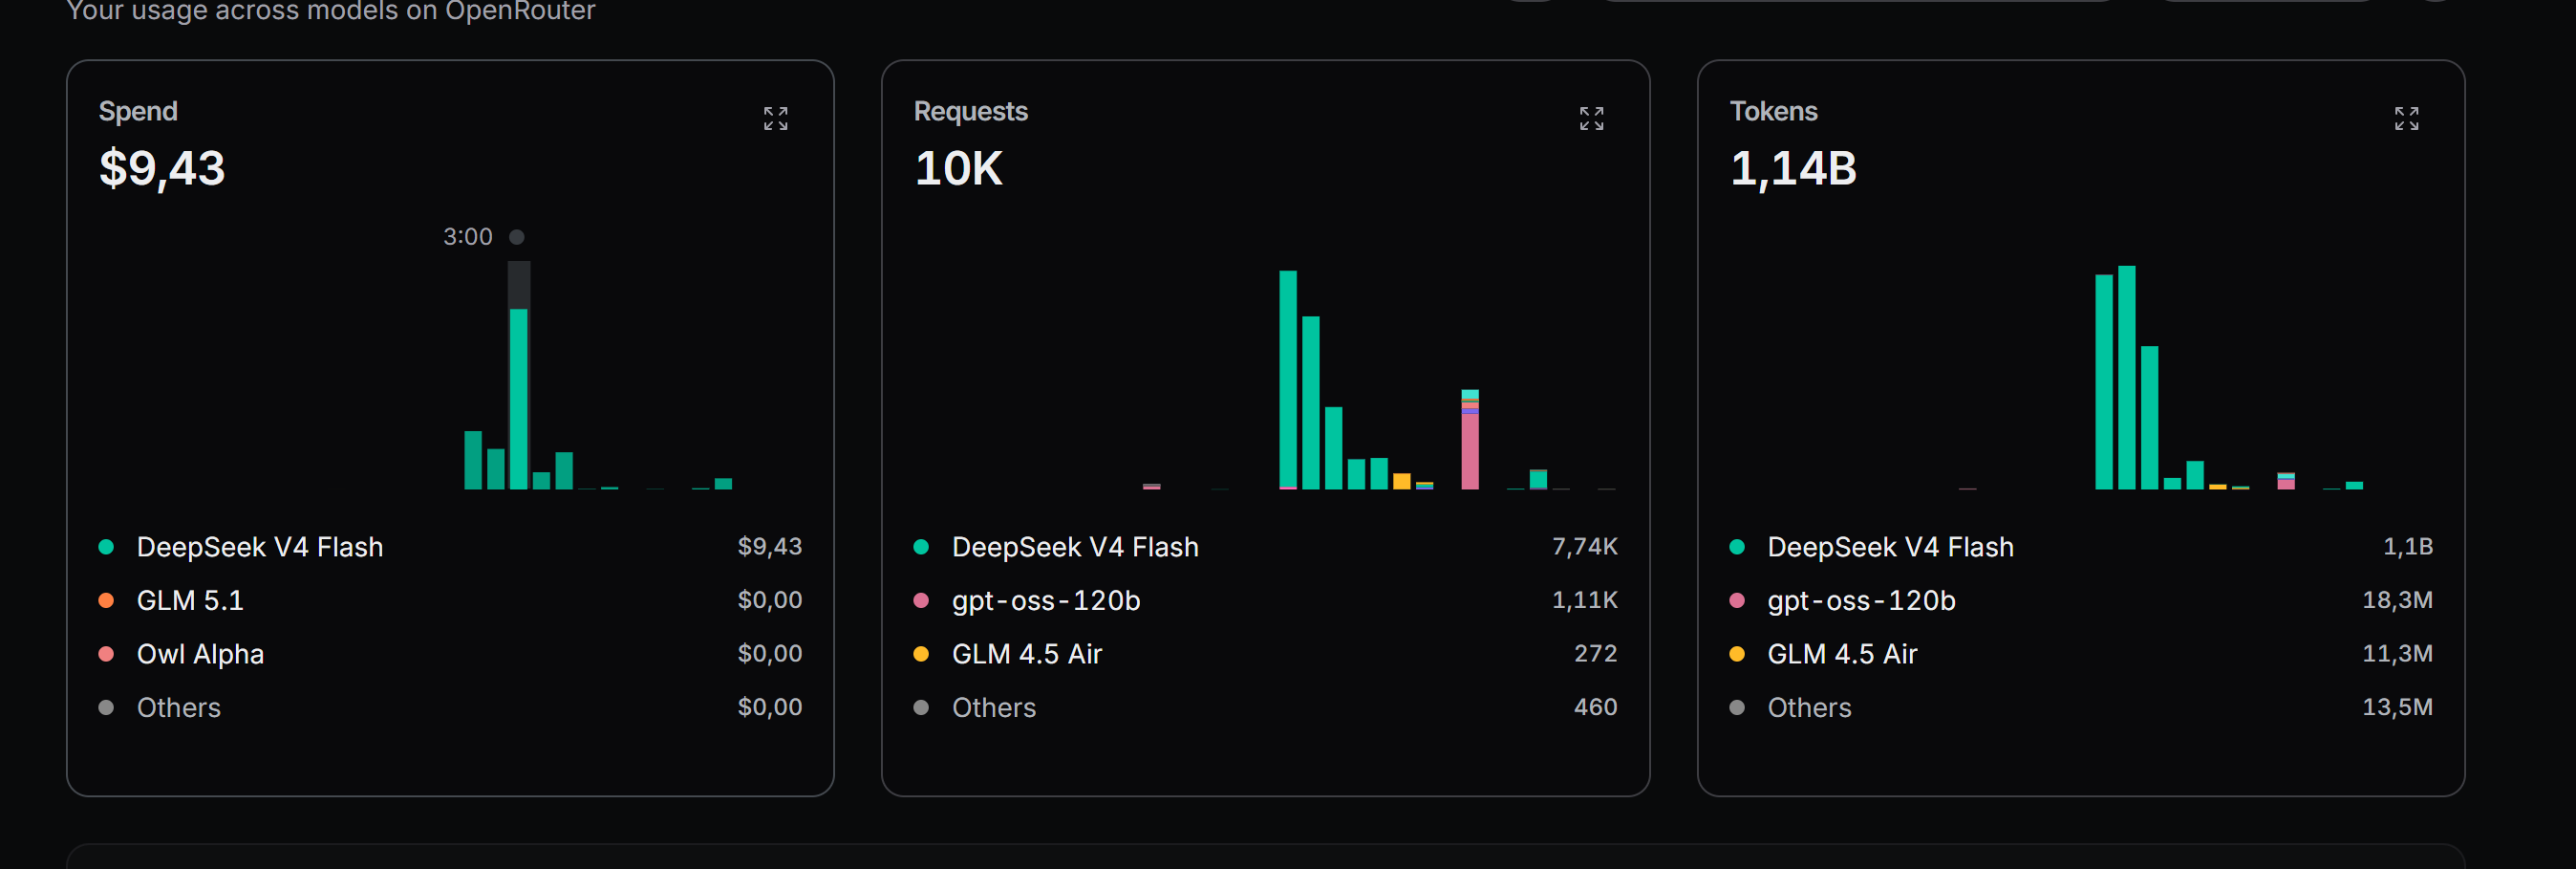Click the Owl Alpha legend color dot
The image size is (2576, 869).
(x=106, y=654)
